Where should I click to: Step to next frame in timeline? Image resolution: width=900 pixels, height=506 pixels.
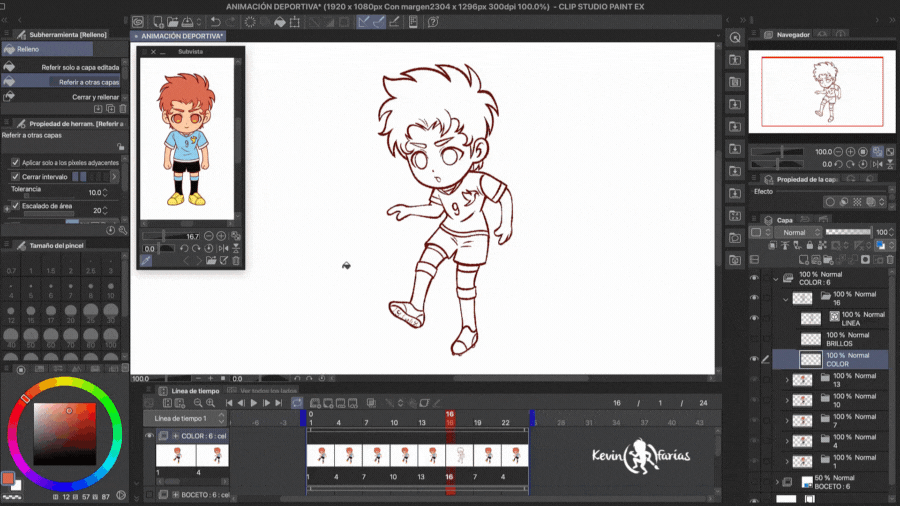[x=266, y=403]
